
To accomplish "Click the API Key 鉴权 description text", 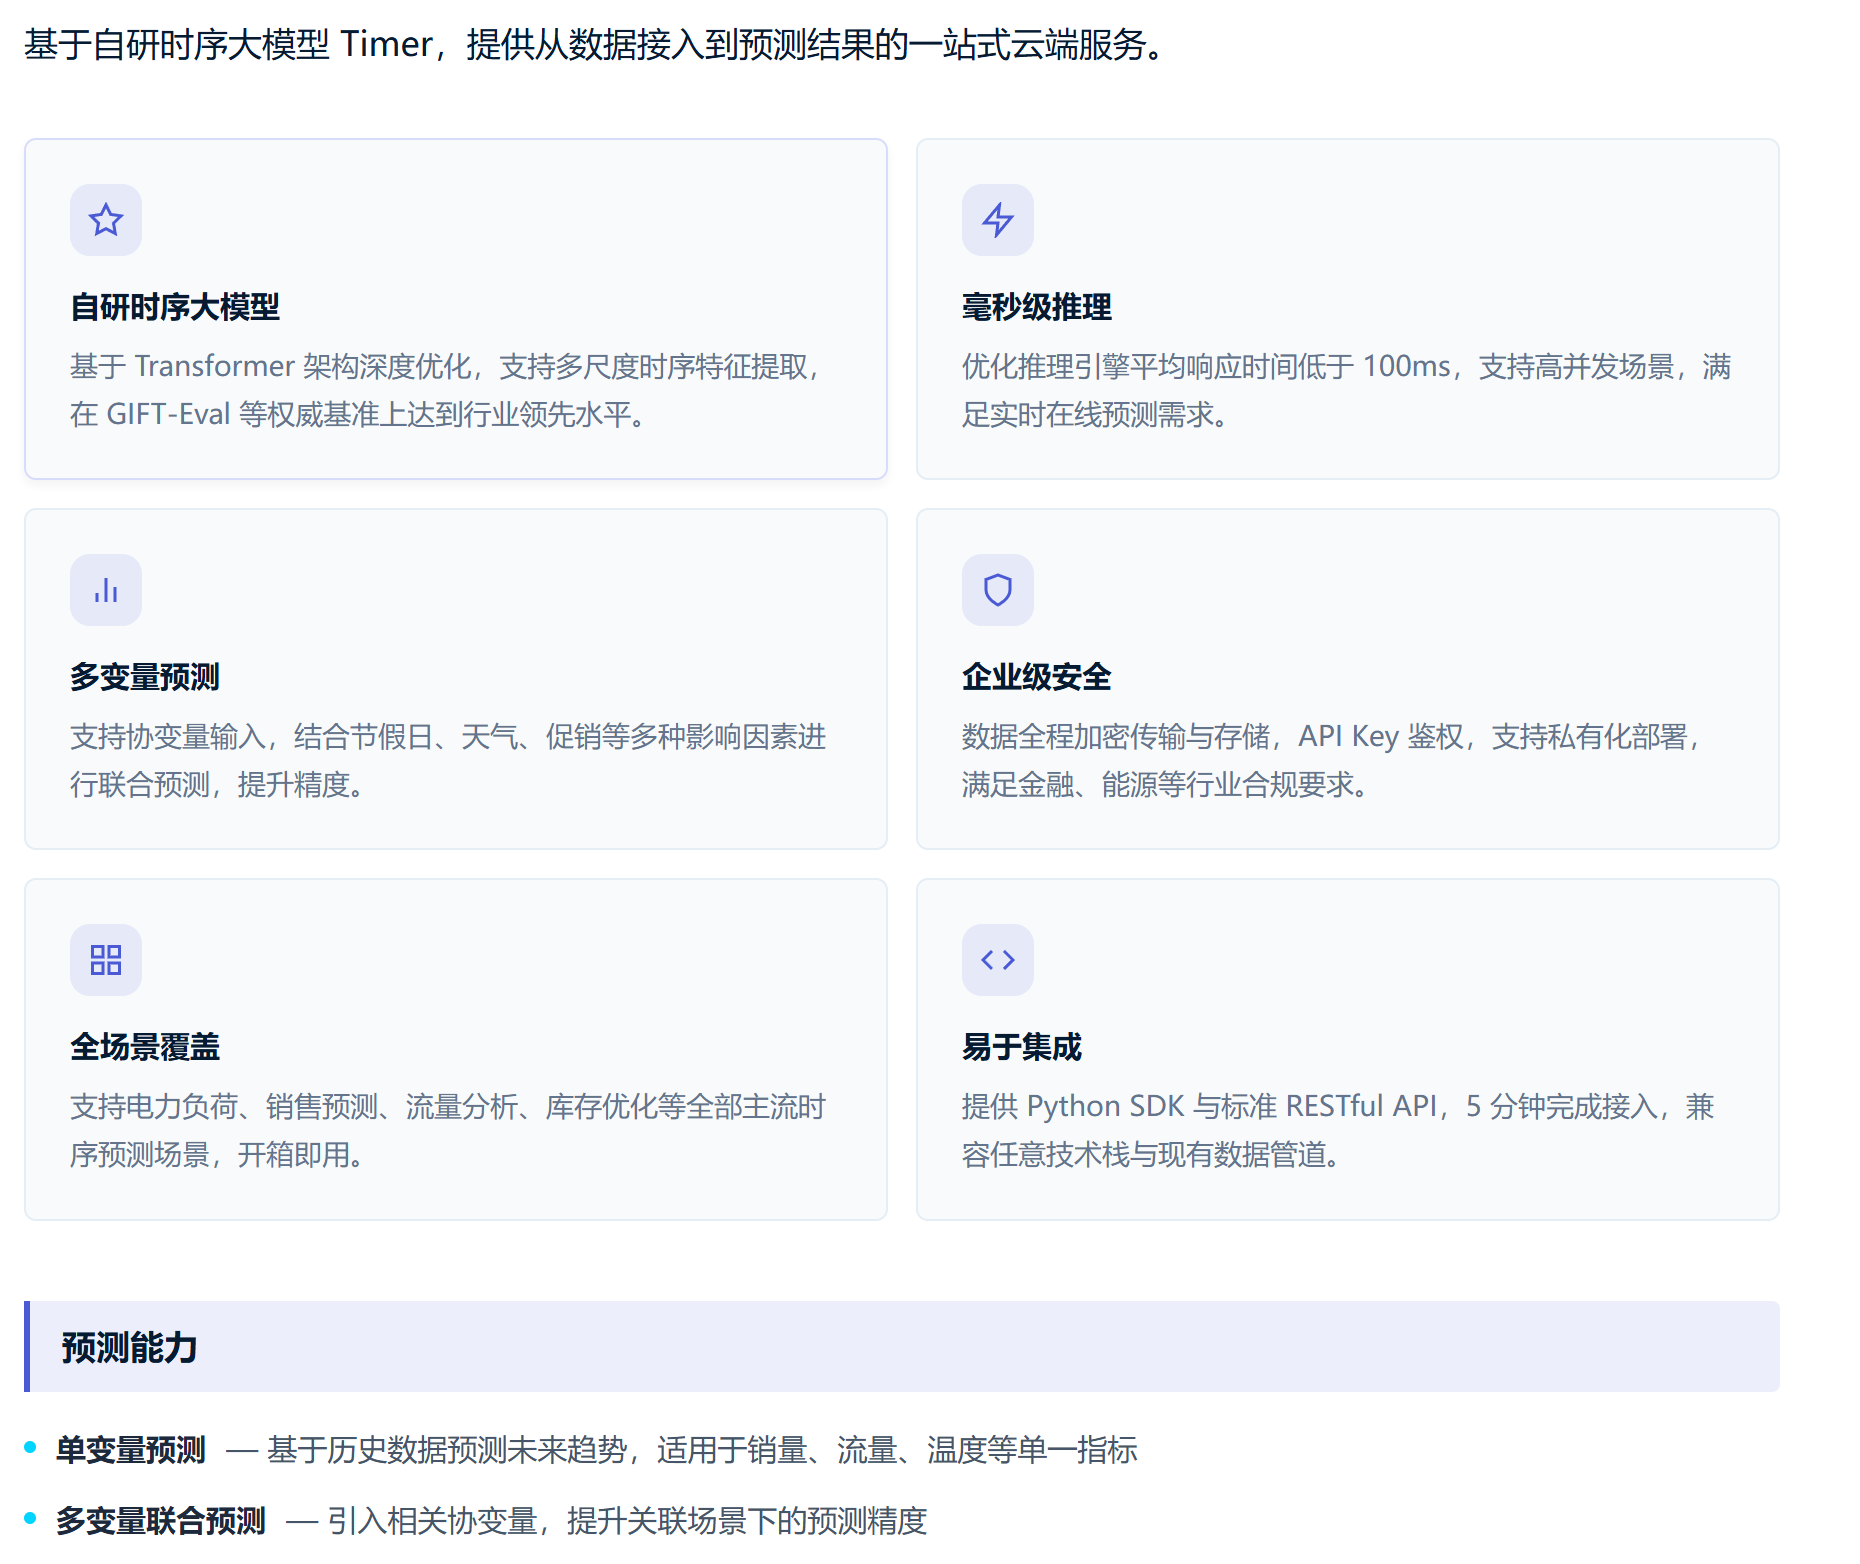I will pyautogui.click(x=1333, y=760).
